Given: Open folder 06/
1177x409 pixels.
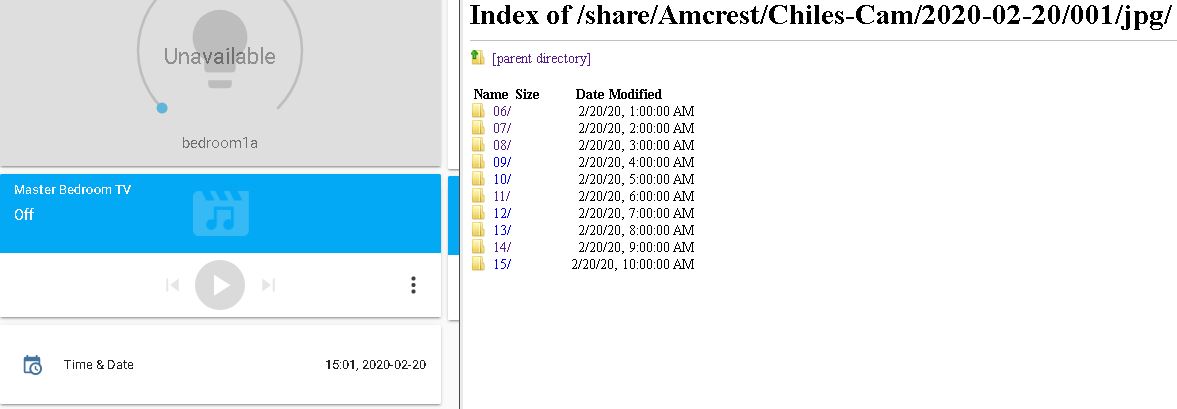Looking at the screenshot, I should [x=502, y=111].
